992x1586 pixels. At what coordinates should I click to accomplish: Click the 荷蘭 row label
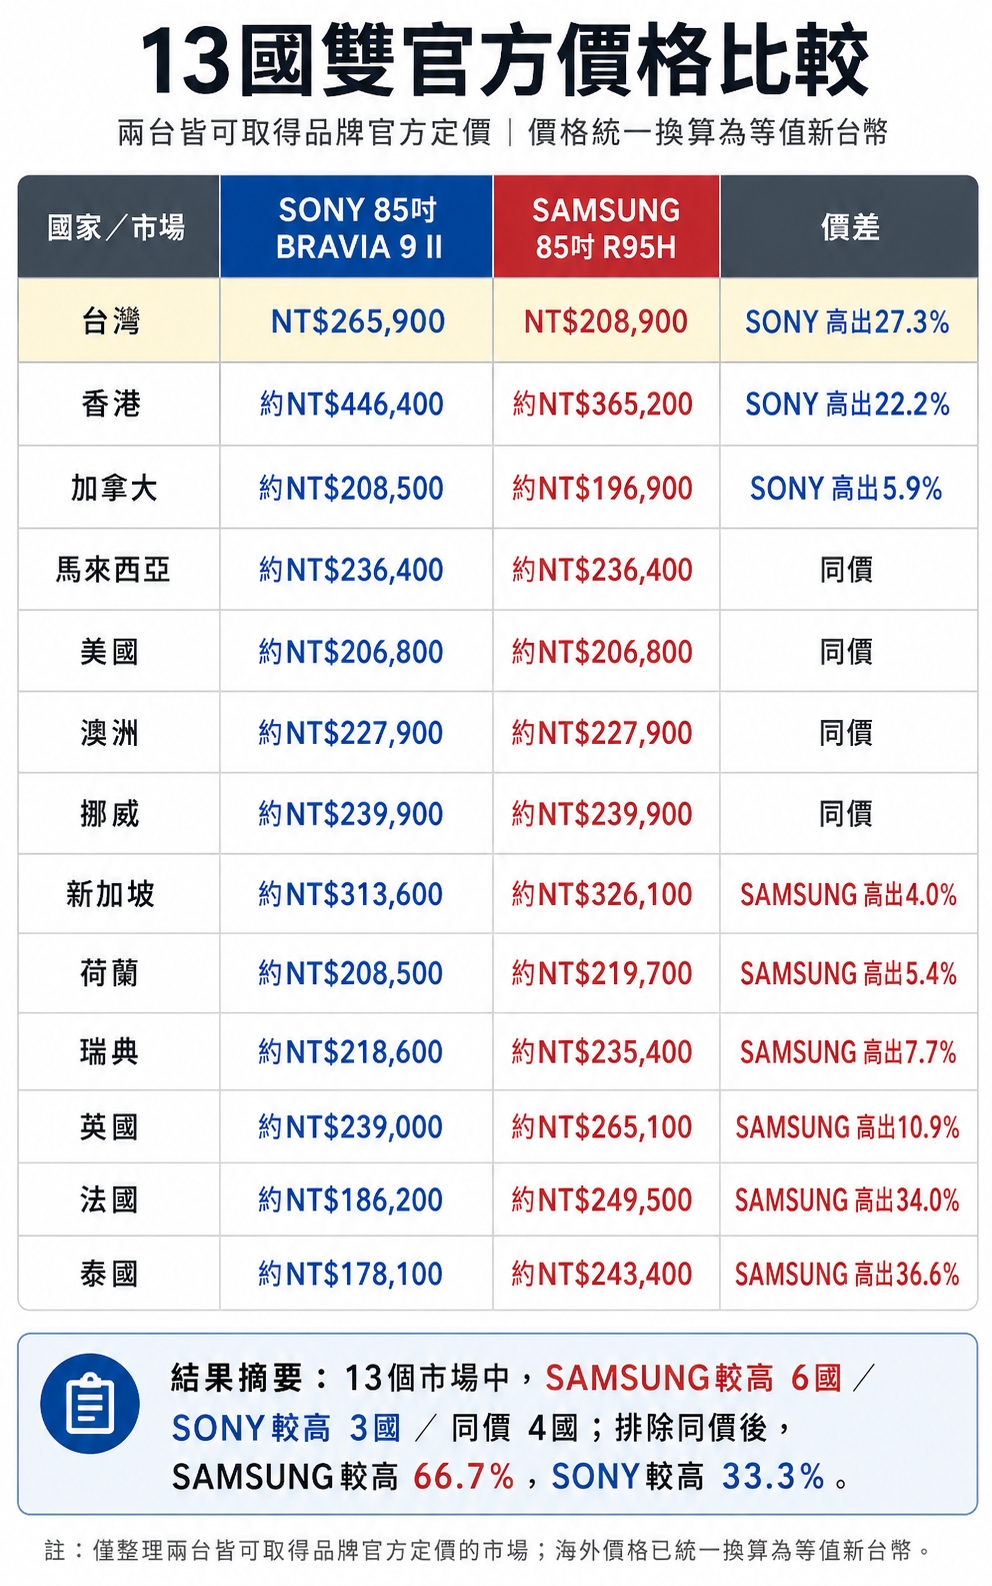tap(109, 973)
